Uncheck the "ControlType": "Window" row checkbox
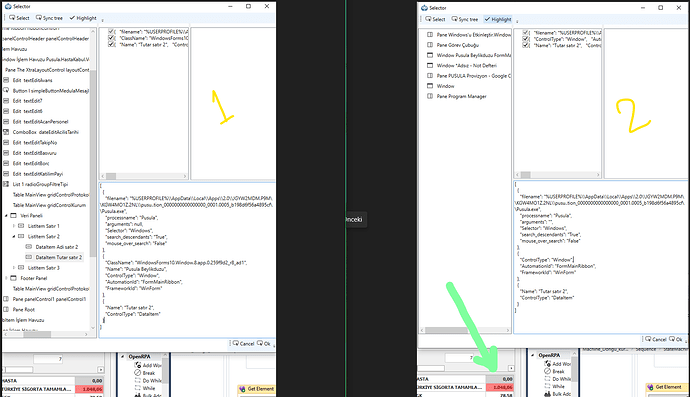690x397 pixels. point(525,39)
